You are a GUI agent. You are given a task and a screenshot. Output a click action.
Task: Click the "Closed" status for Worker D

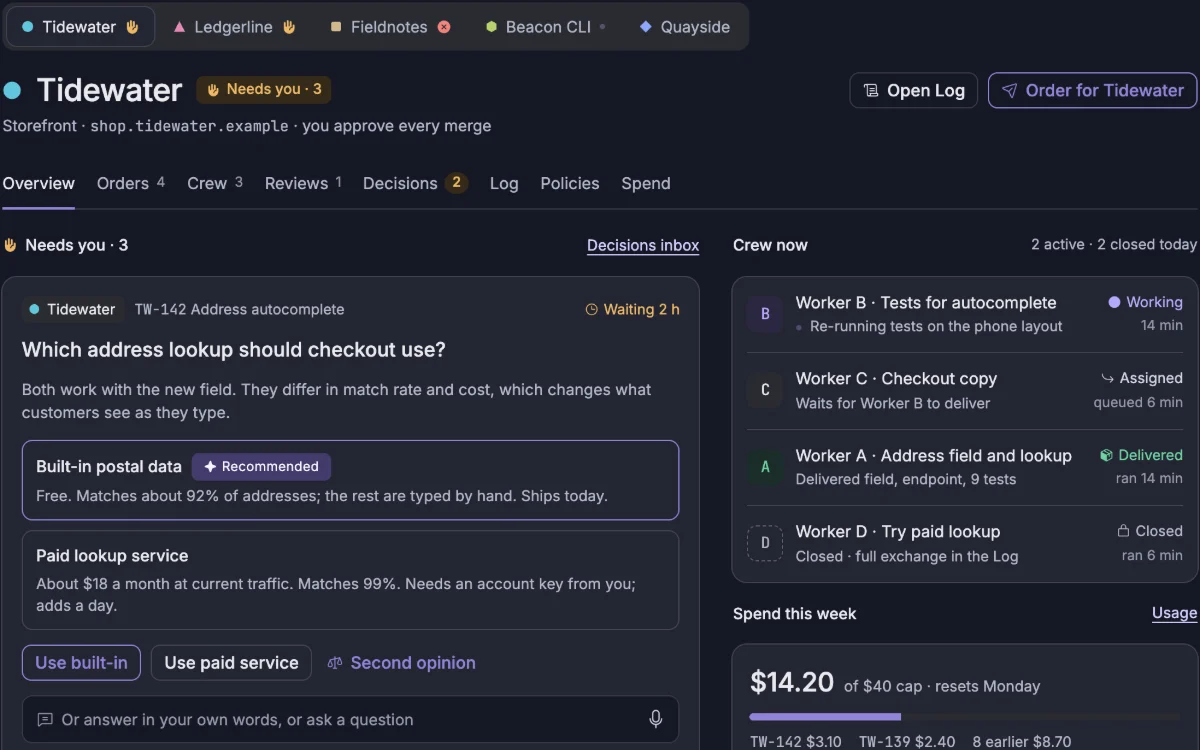tap(1150, 531)
